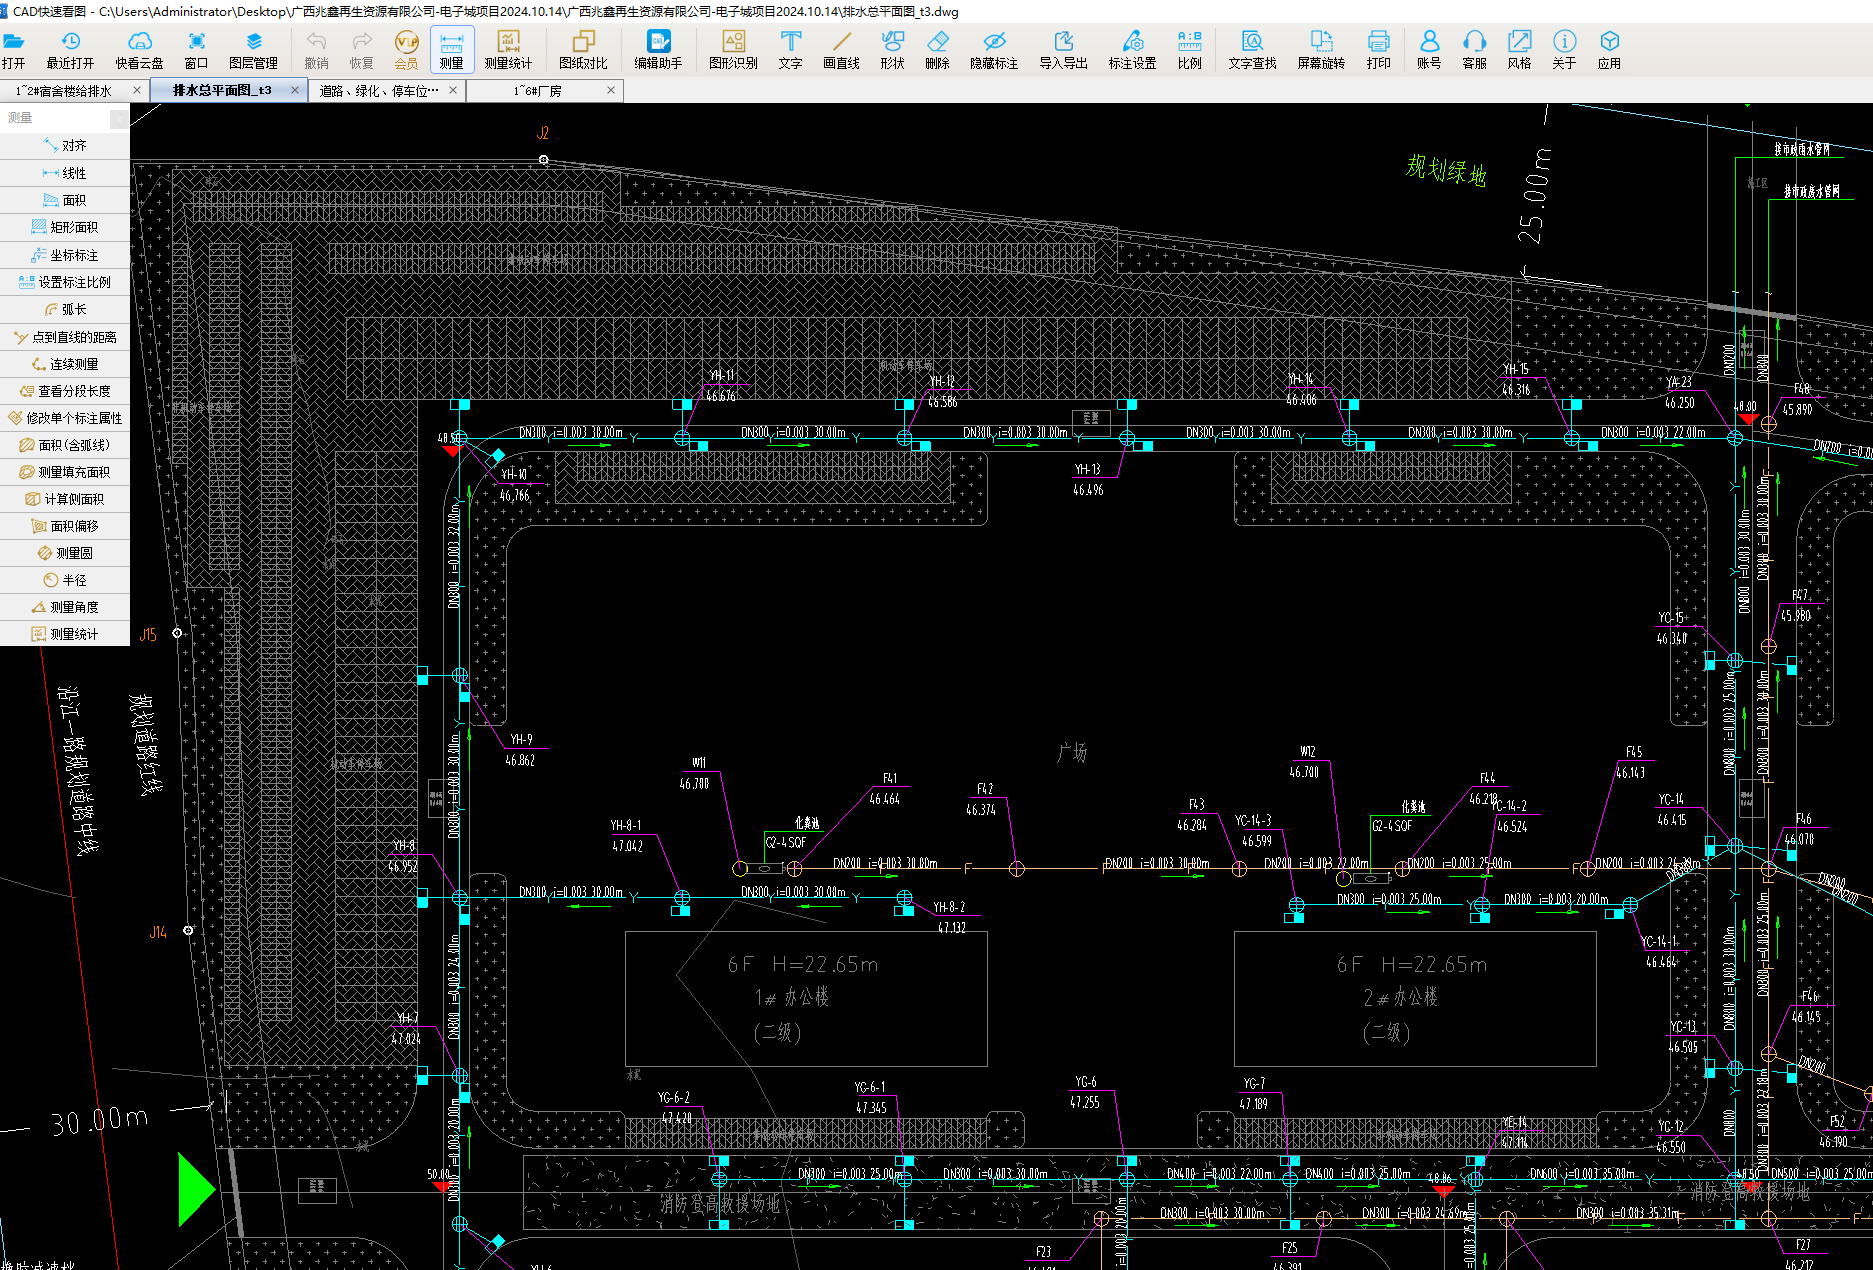Viewport: 1873px width, 1270px height.
Task: Close the 排水总平面图_t3 tab
Action: pyautogui.click(x=295, y=91)
